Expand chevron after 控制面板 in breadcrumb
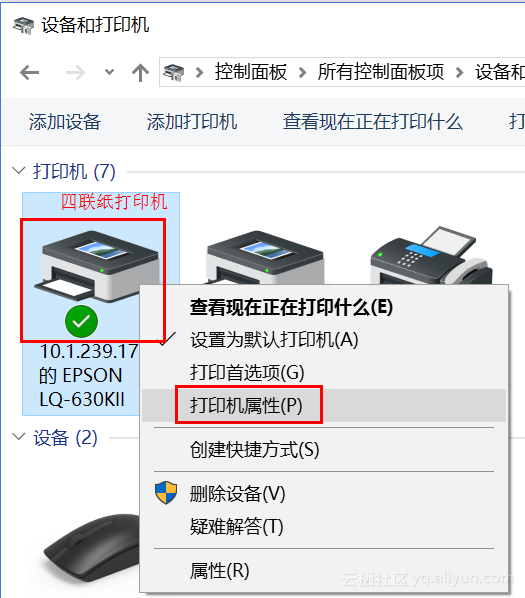Viewport: 525px width, 598px height. click(x=302, y=72)
